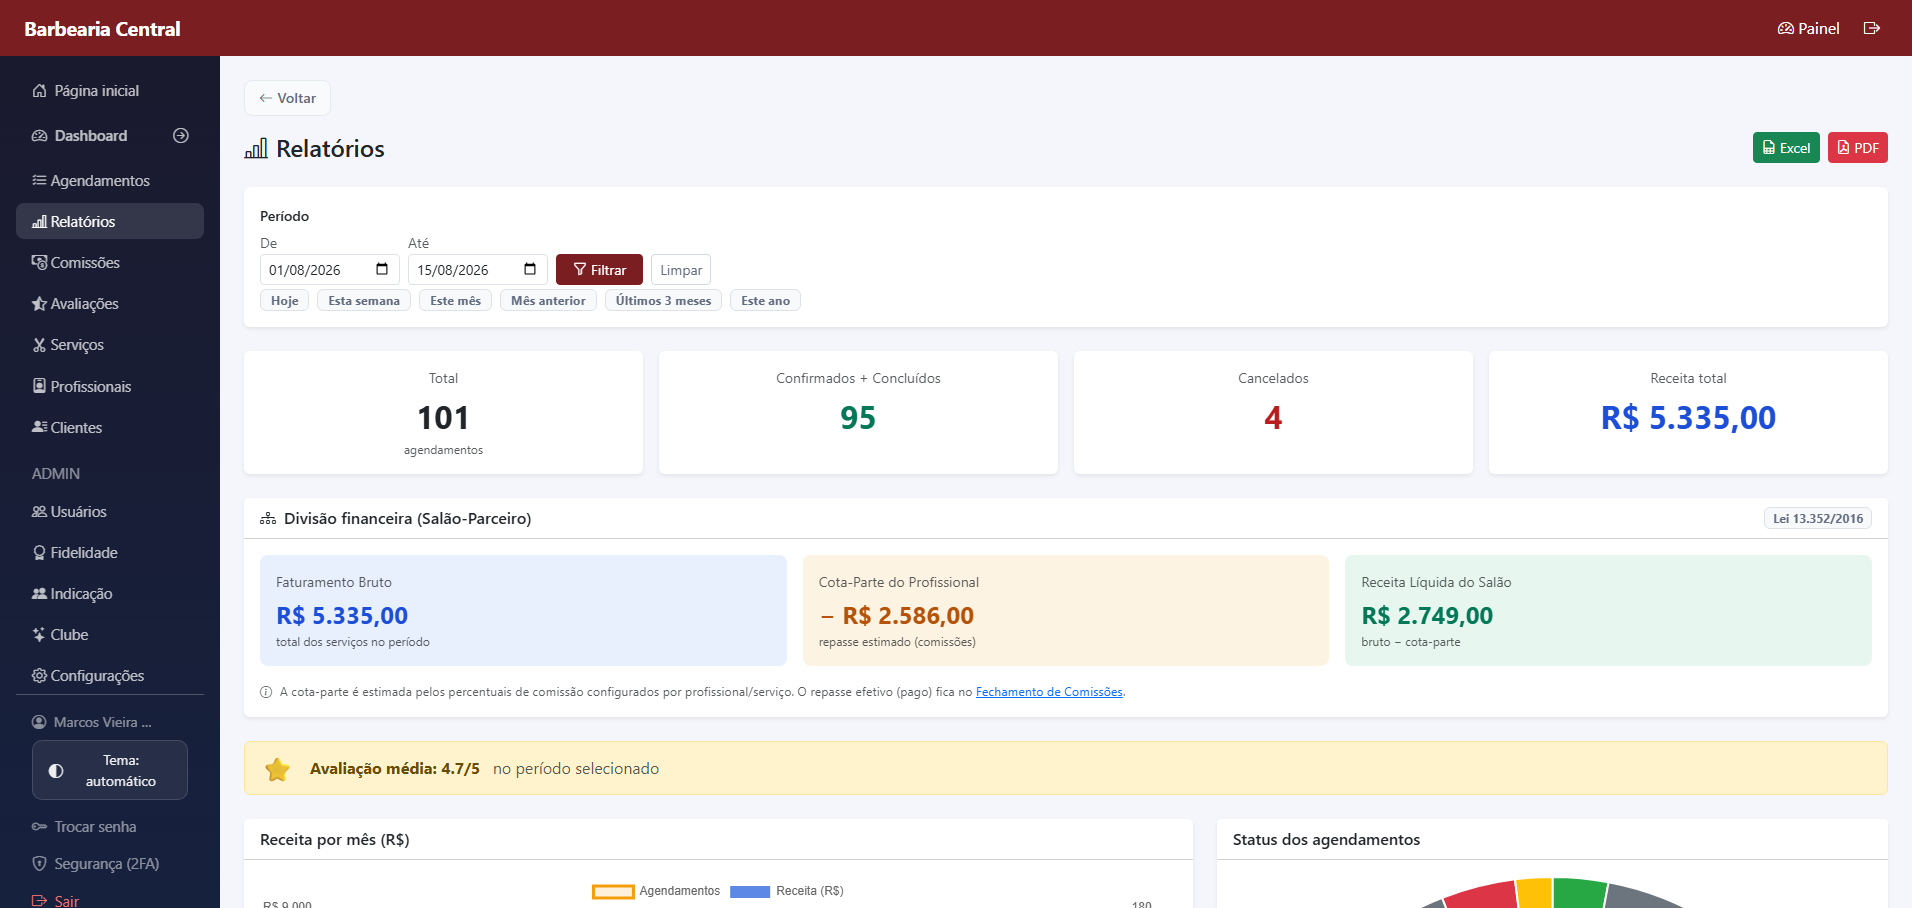Viewport: 1912px width, 908px height.
Task: Open Comissões in the sidebar
Action: click(x=110, y=263)
